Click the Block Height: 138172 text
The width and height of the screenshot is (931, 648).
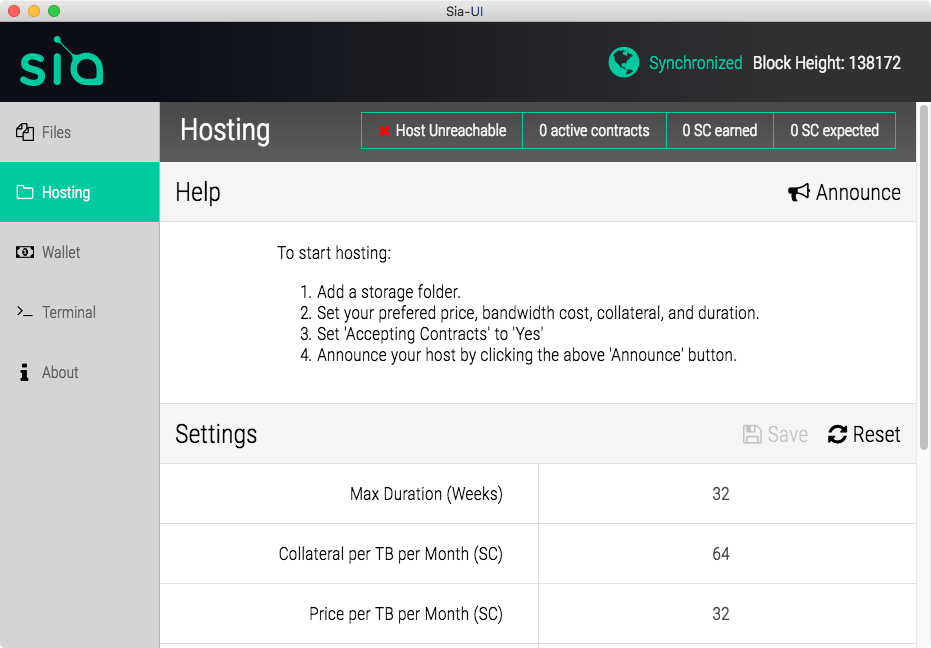pyautogui.click(x=826, y=62)
